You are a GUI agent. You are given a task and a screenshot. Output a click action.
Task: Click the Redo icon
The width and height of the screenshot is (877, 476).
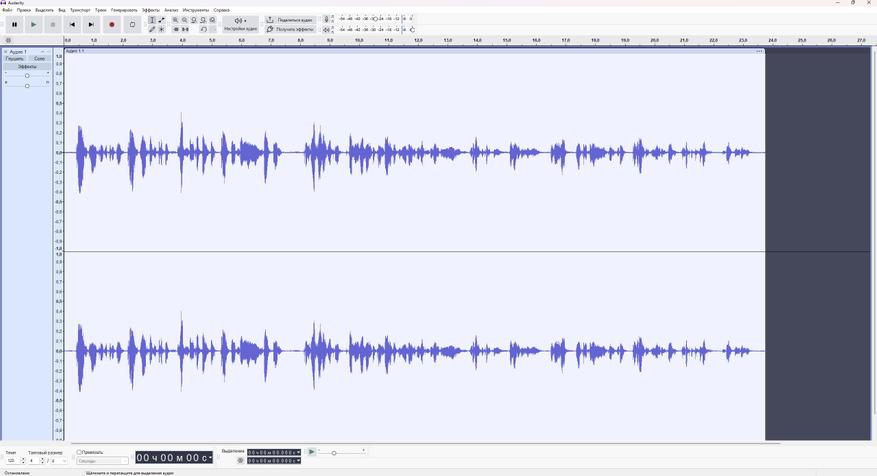coord(213,29)
